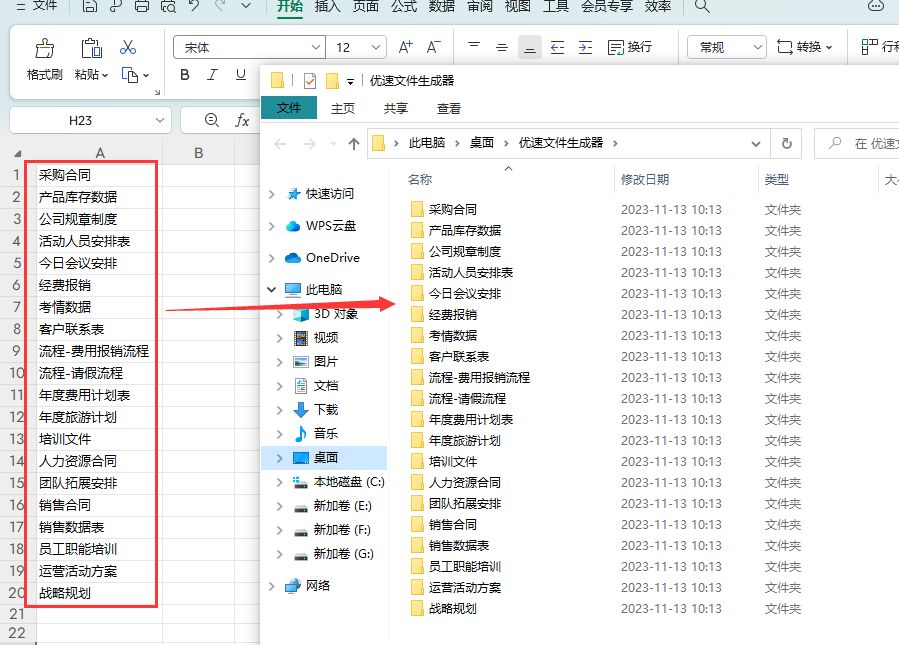Click 此电脑 in address breadcrumb

[x=427, y=143]
